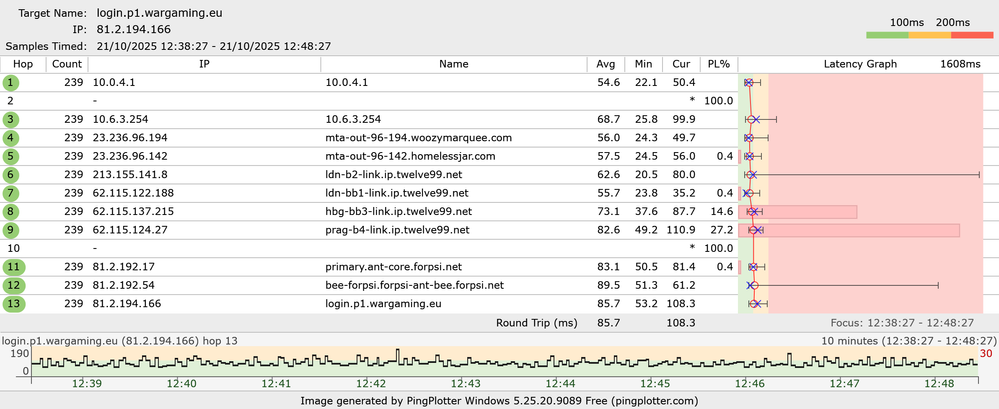Screen dimensions: 999x409
Task: Click hop 1 average 54.6
Action: (x=609, y=83)
